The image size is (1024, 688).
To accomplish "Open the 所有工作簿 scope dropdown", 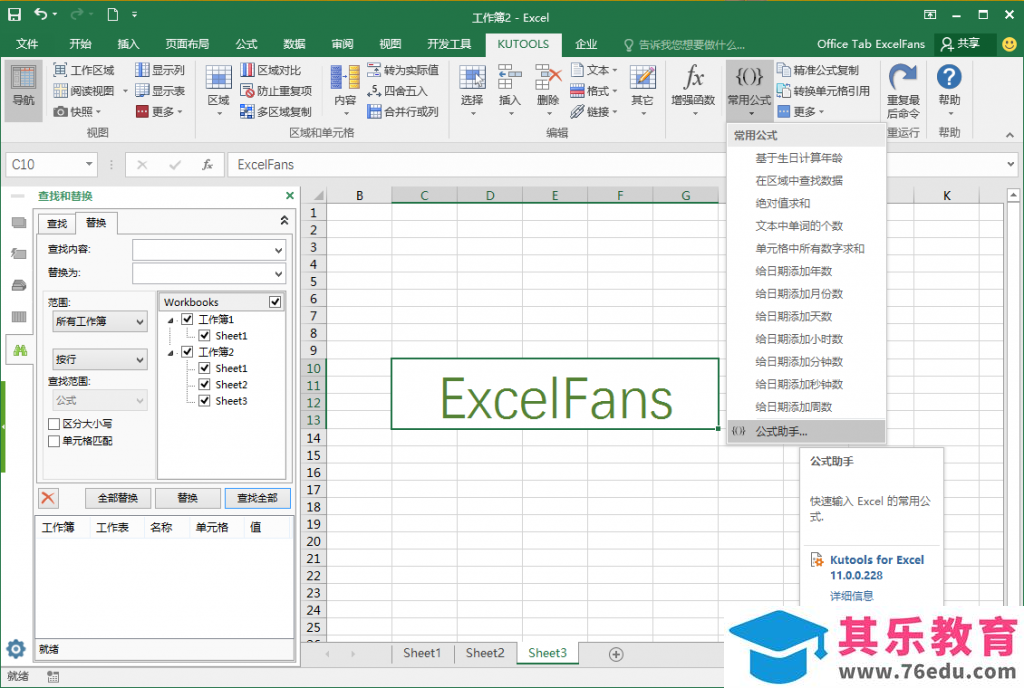I will pos(100,321).
